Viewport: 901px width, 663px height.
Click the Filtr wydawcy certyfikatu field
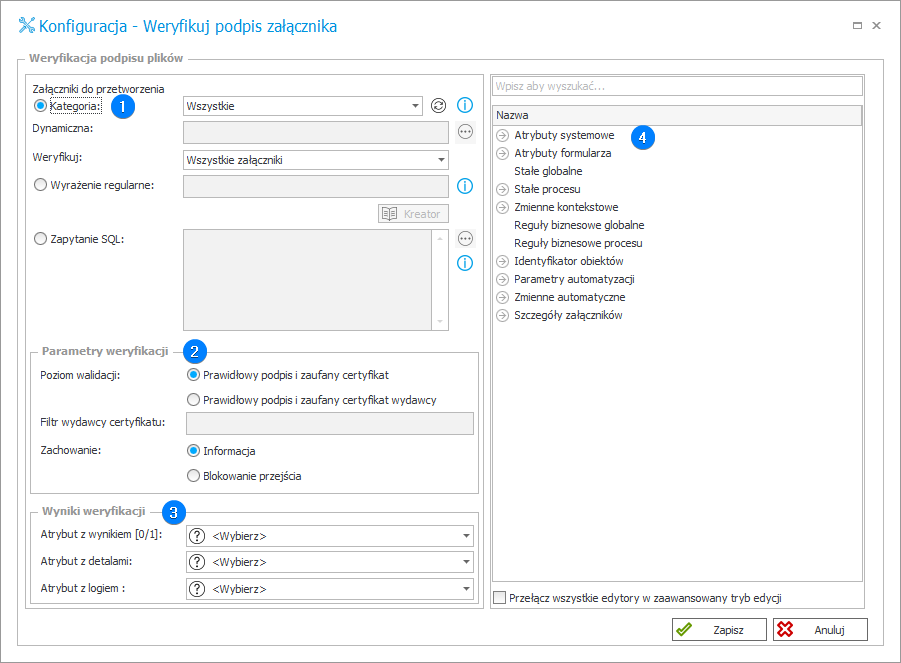pyautogui.click(x=330, y=423)
